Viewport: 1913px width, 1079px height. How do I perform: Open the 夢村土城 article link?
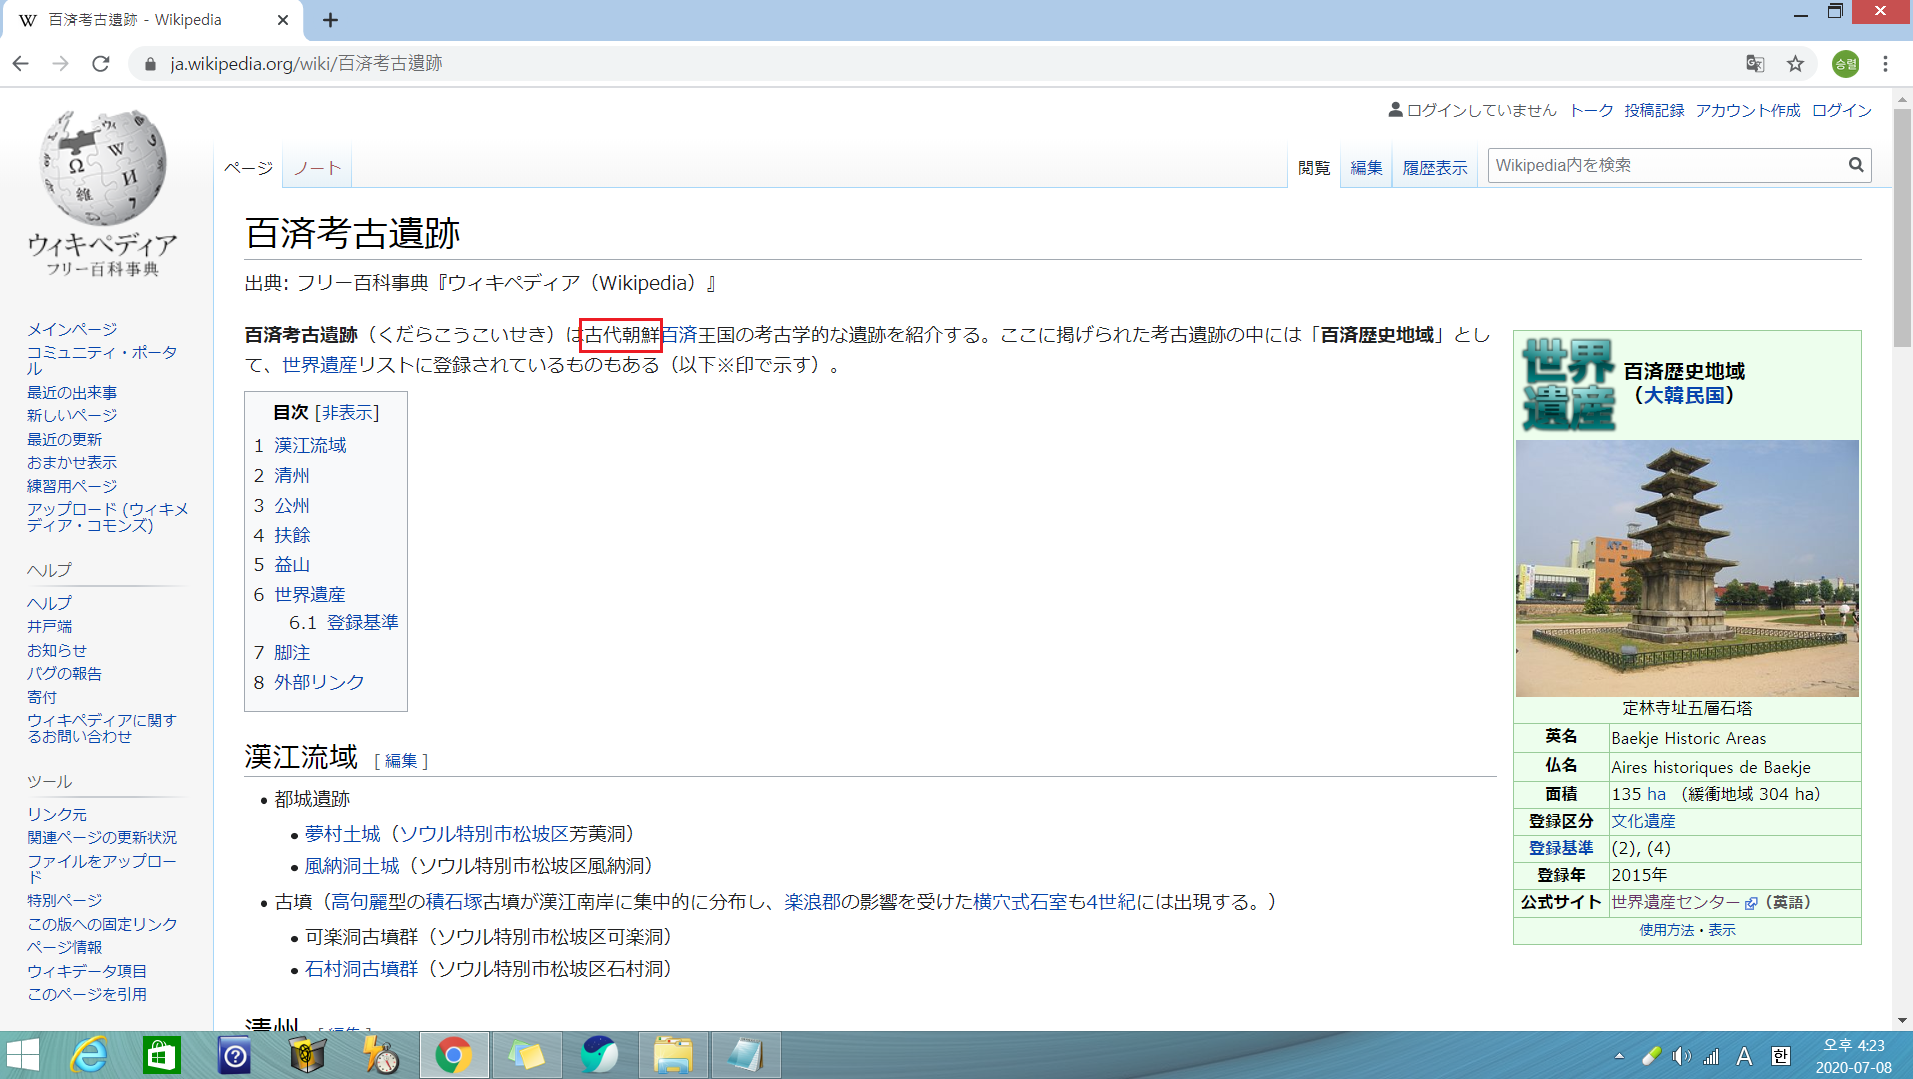(x=343, y=834)
